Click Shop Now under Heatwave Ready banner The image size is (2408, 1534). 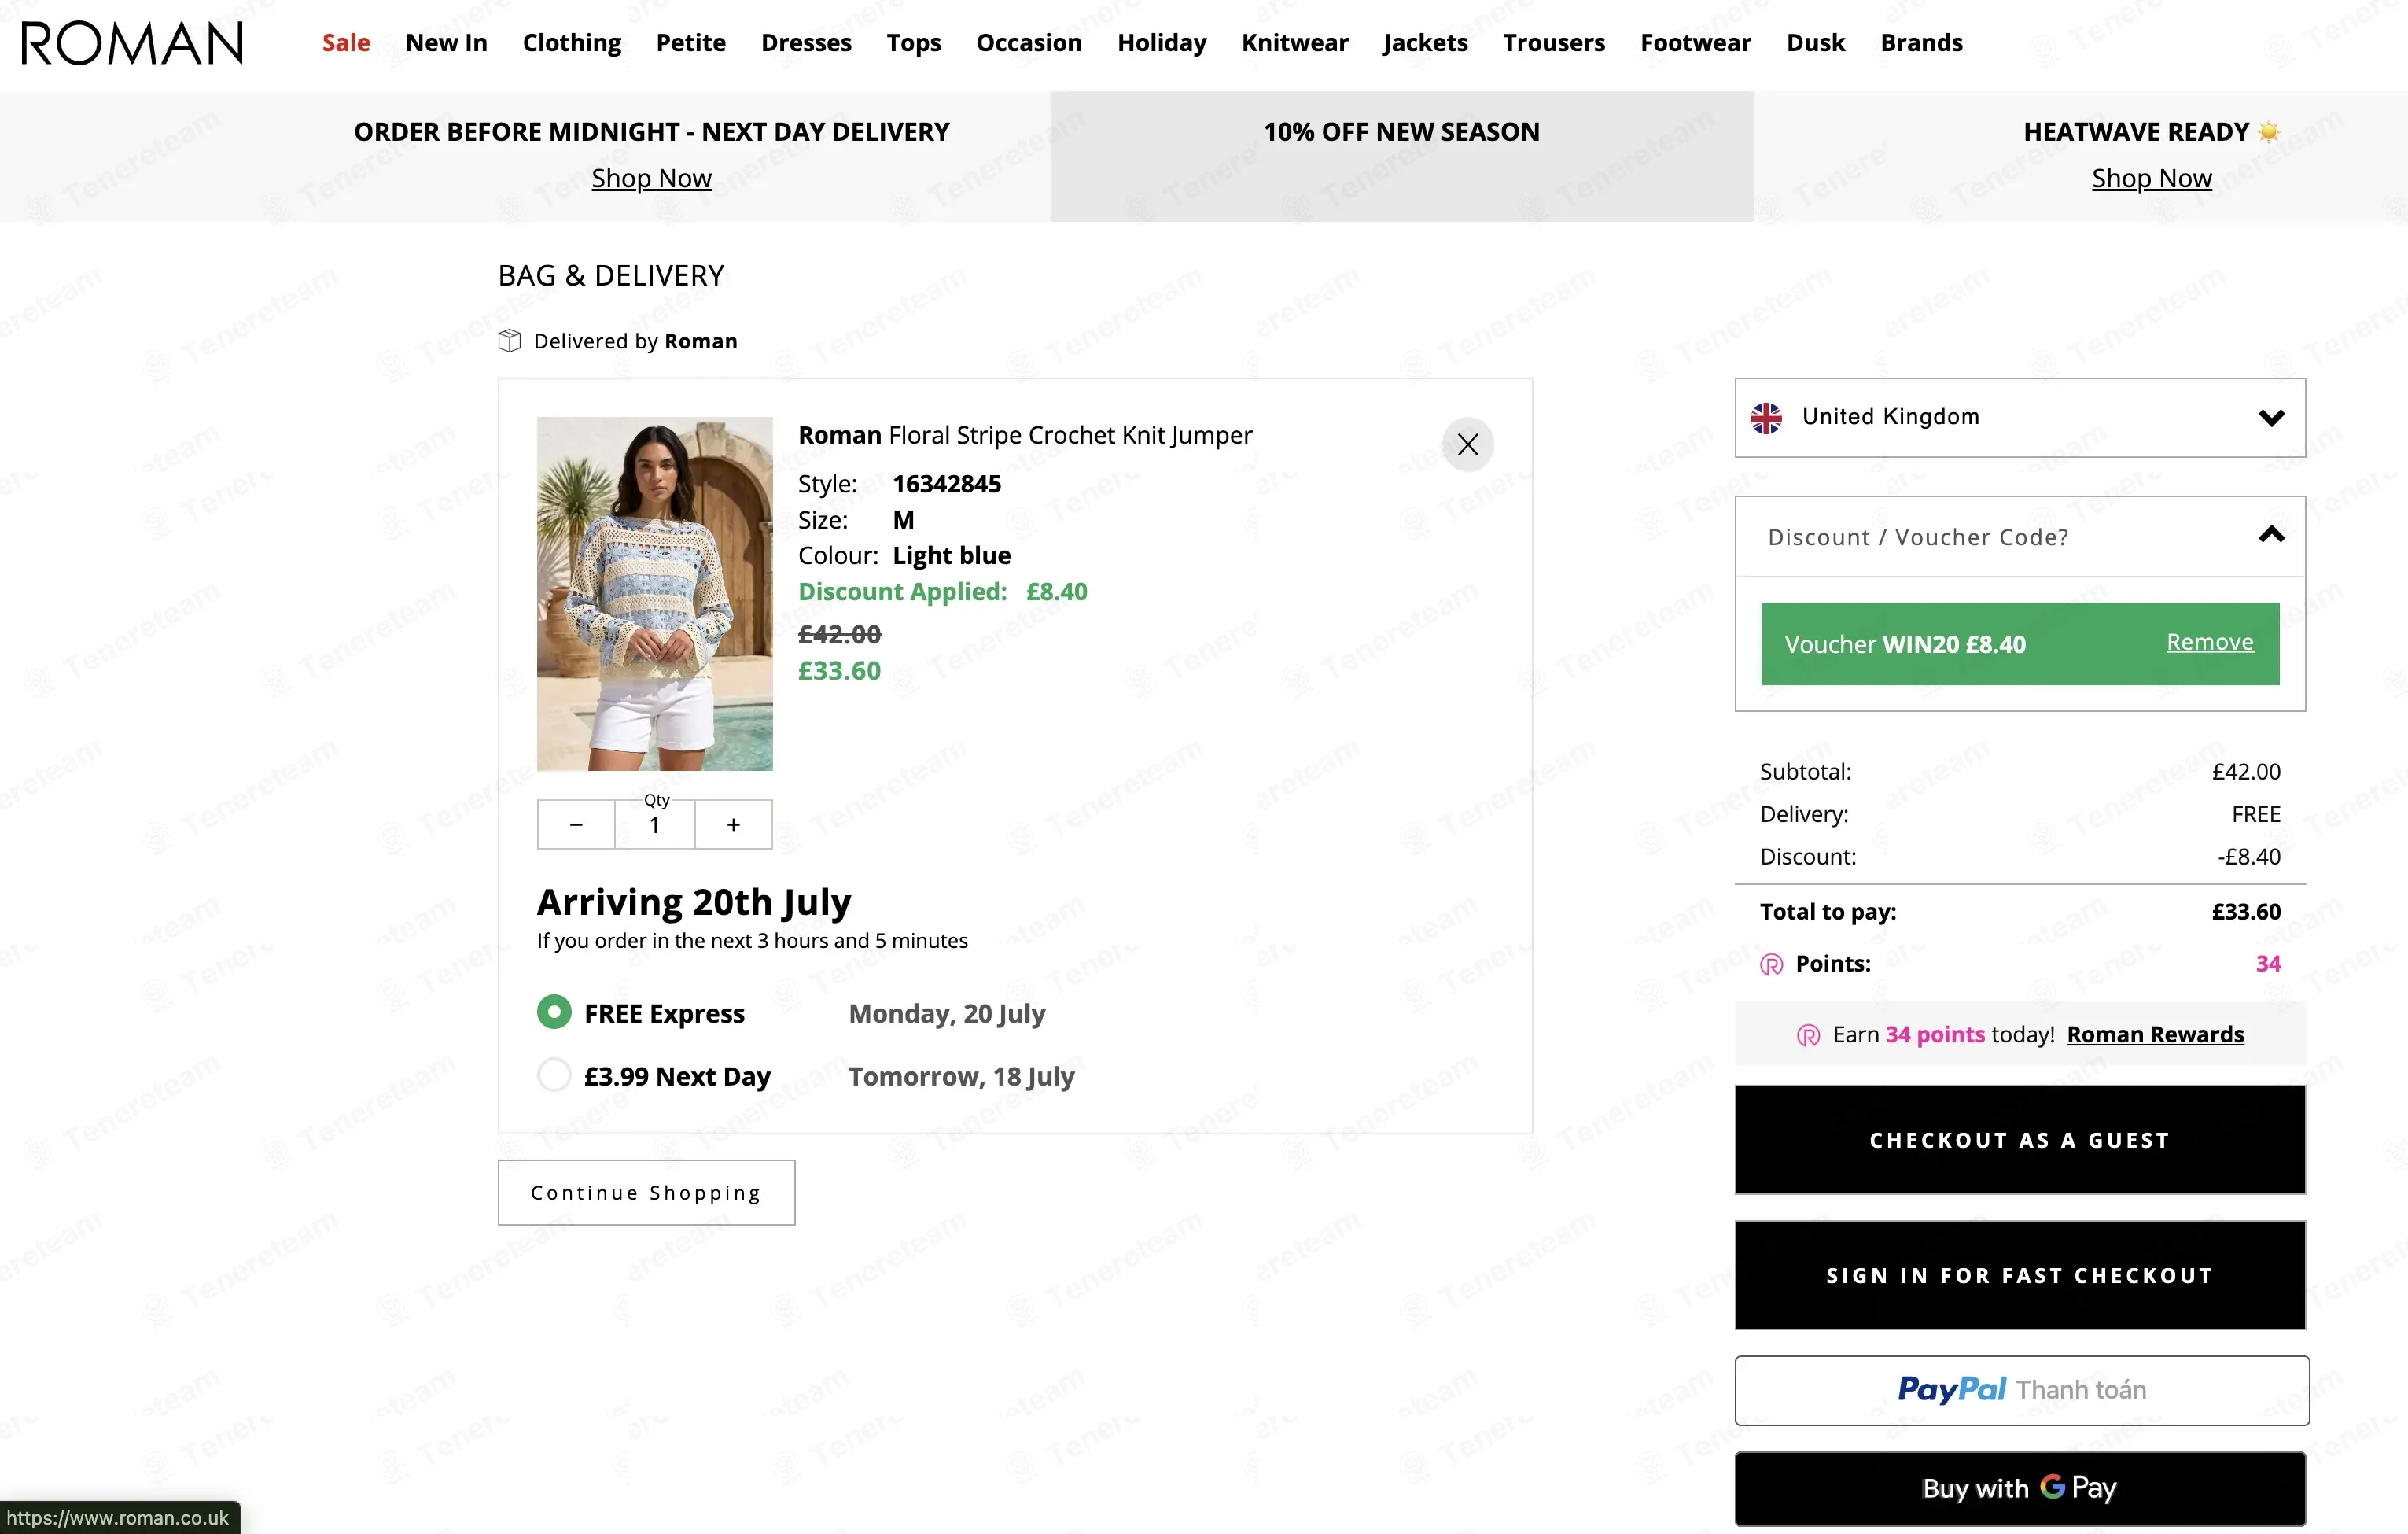(2152, 178)
